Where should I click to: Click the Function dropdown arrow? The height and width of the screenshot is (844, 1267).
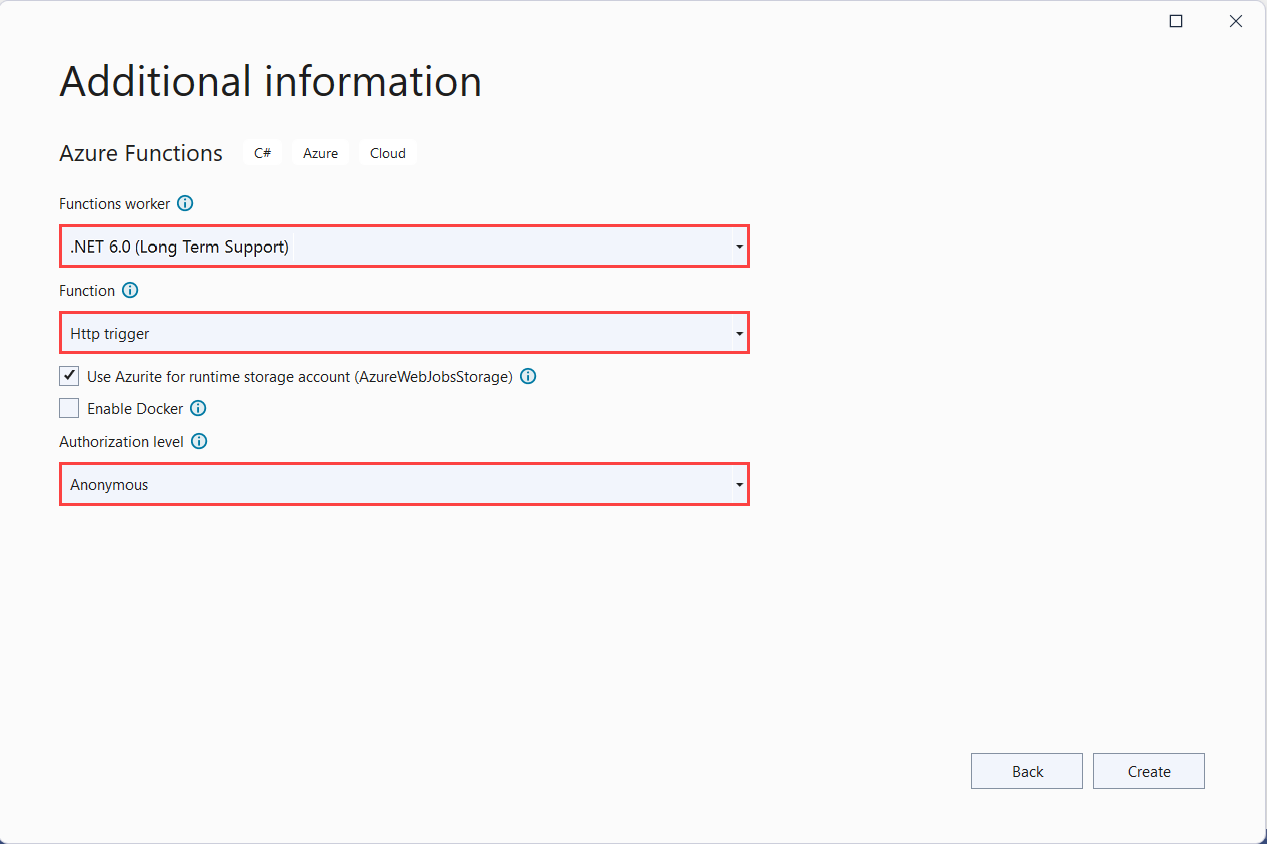coord(738,334)
